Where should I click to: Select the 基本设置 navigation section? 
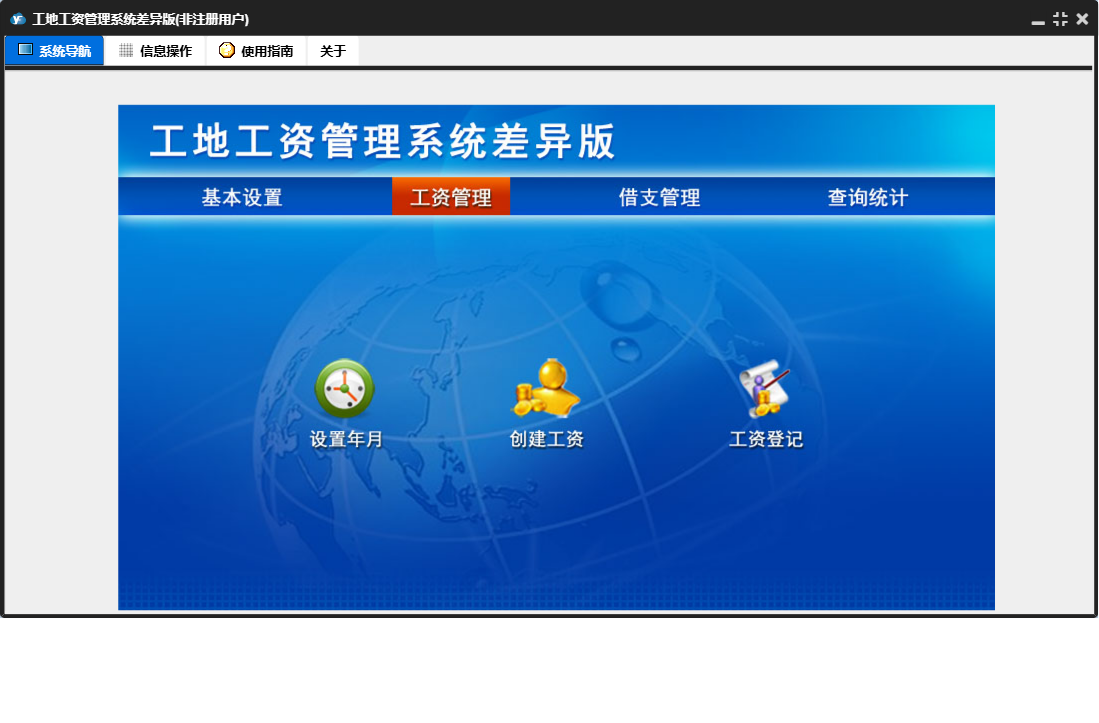coord(242,197)
